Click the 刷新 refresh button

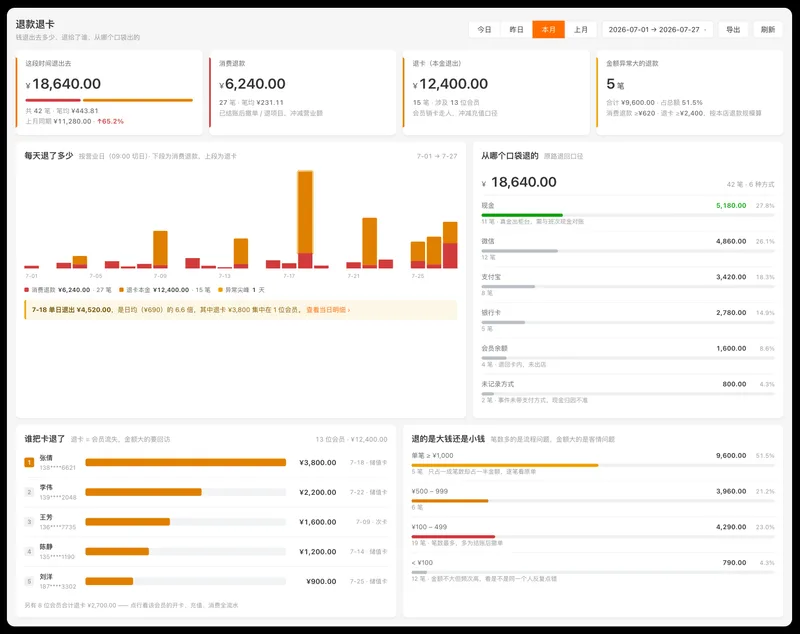[768, 30]
